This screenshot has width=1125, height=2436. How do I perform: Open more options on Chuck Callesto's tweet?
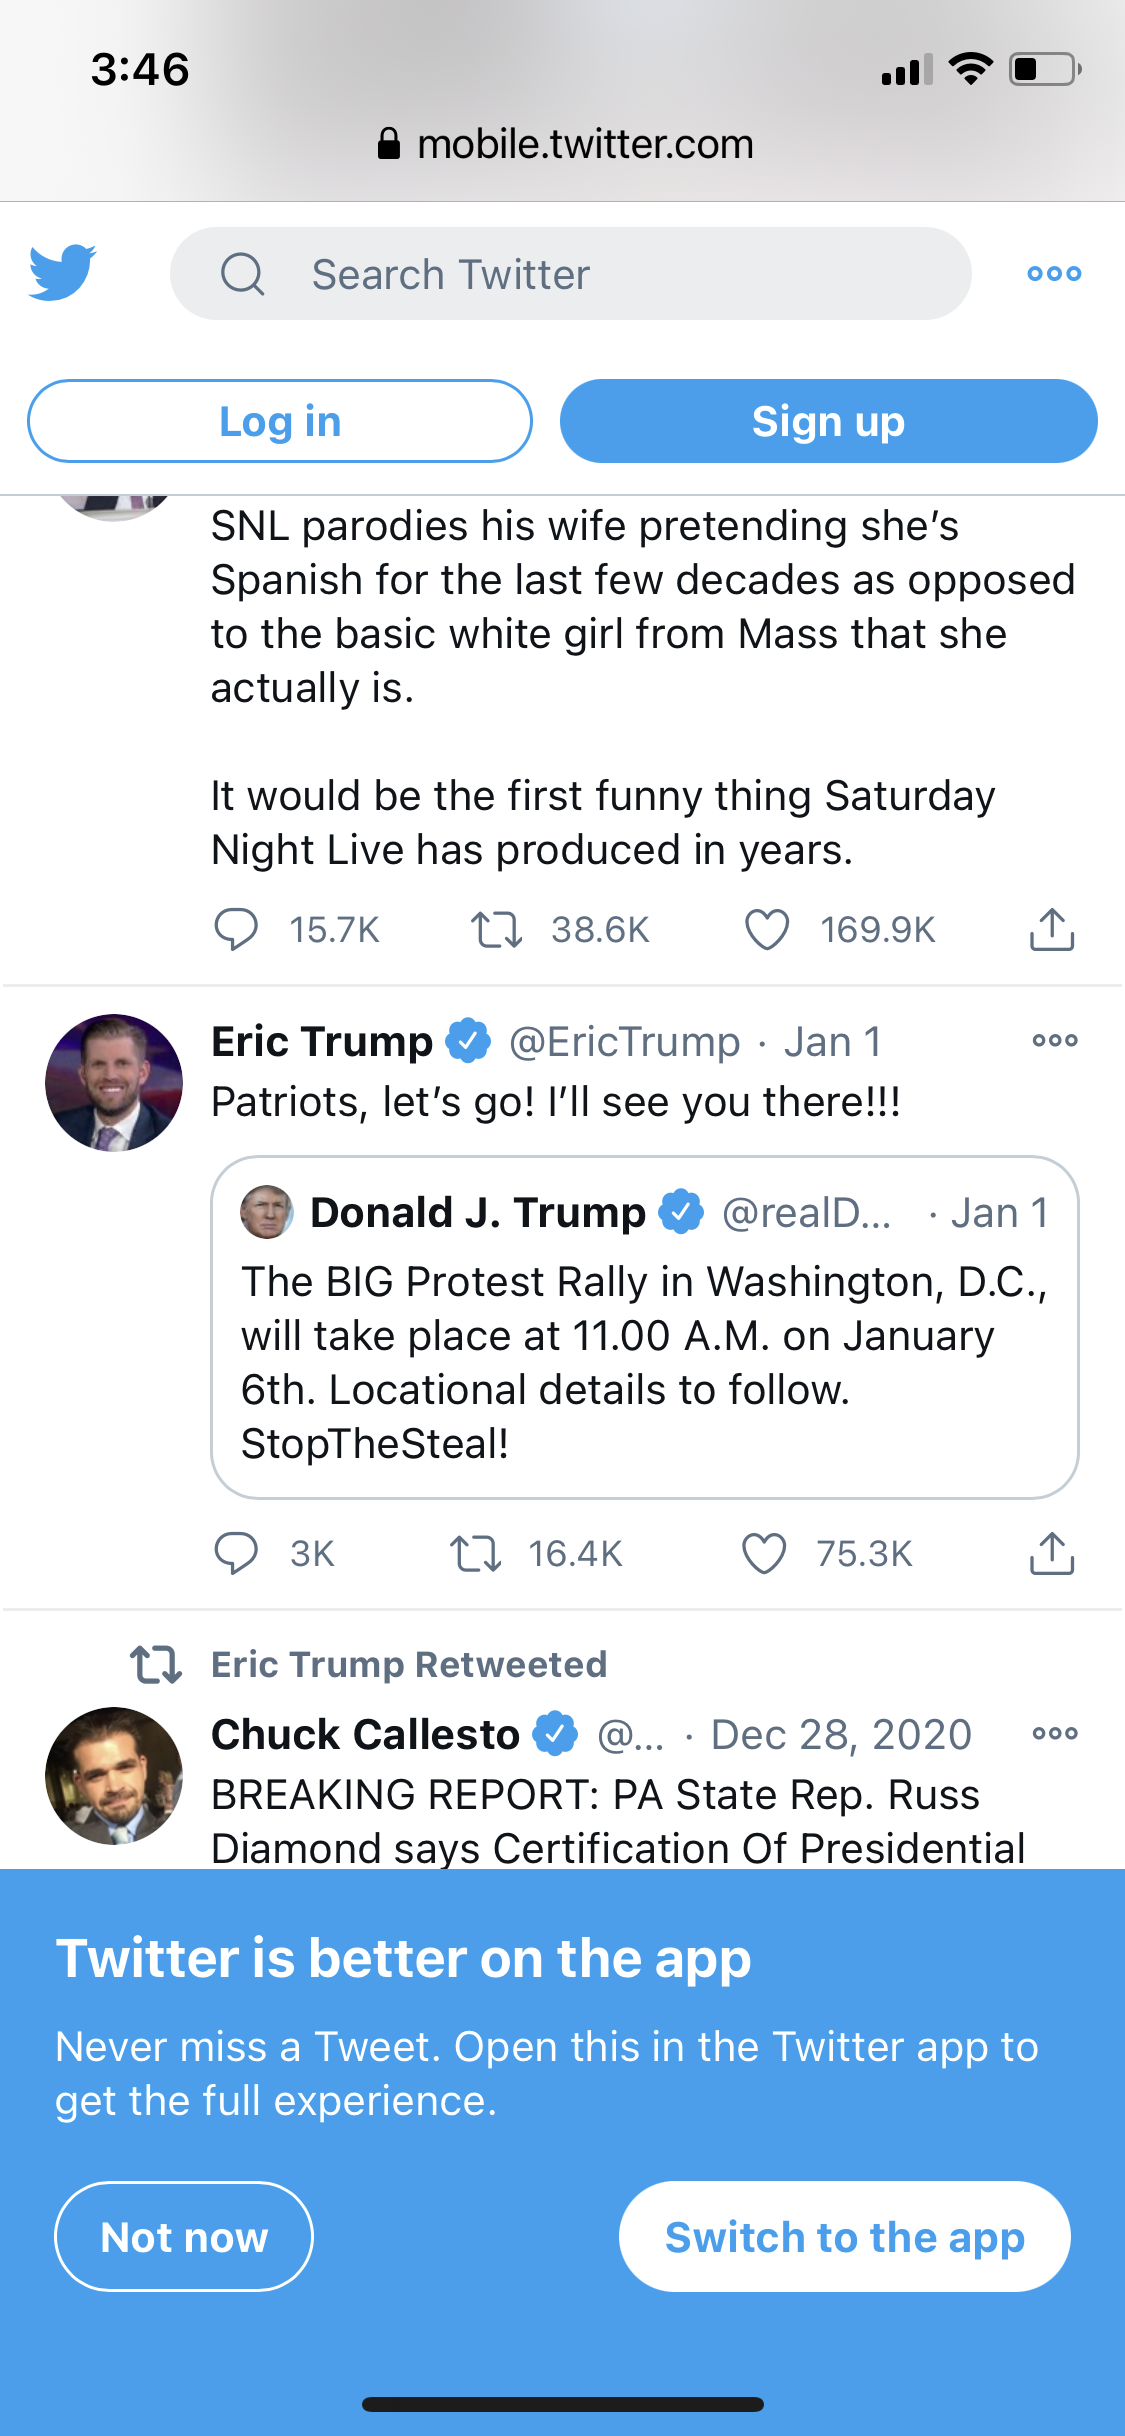(x=1054, y=1733)
